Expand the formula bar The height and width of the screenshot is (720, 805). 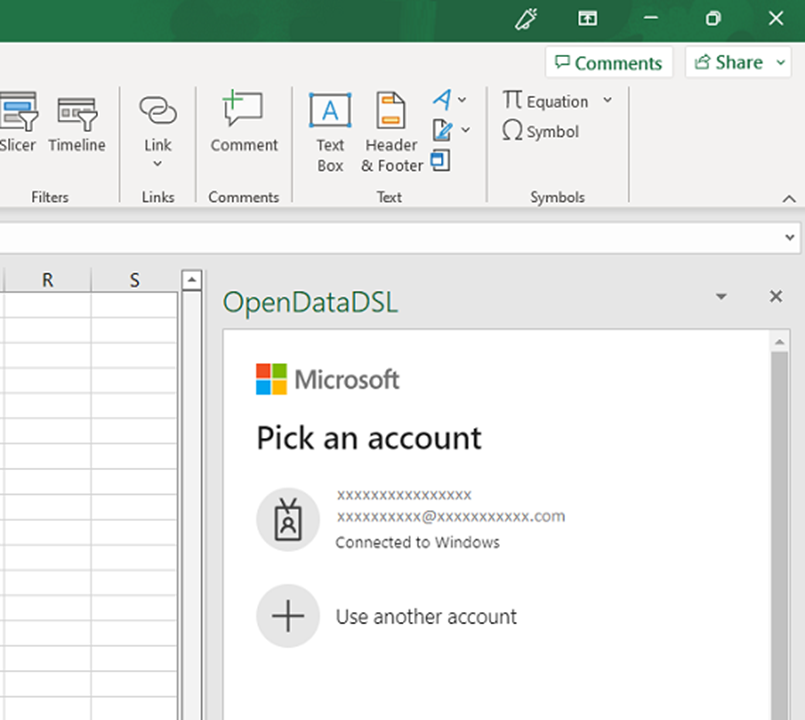point(790,237)
